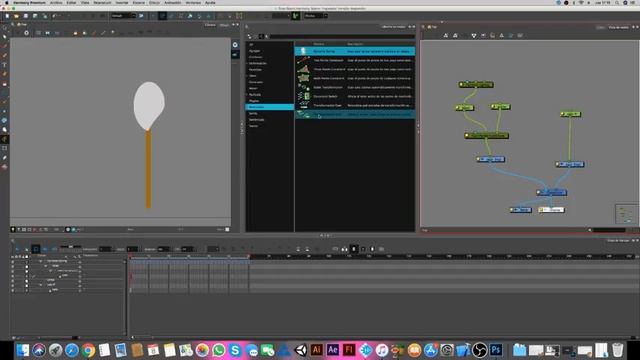This screenshot has height=360, width=640.
Task: Open the Editar menu
Action: [x=71, y=2]
